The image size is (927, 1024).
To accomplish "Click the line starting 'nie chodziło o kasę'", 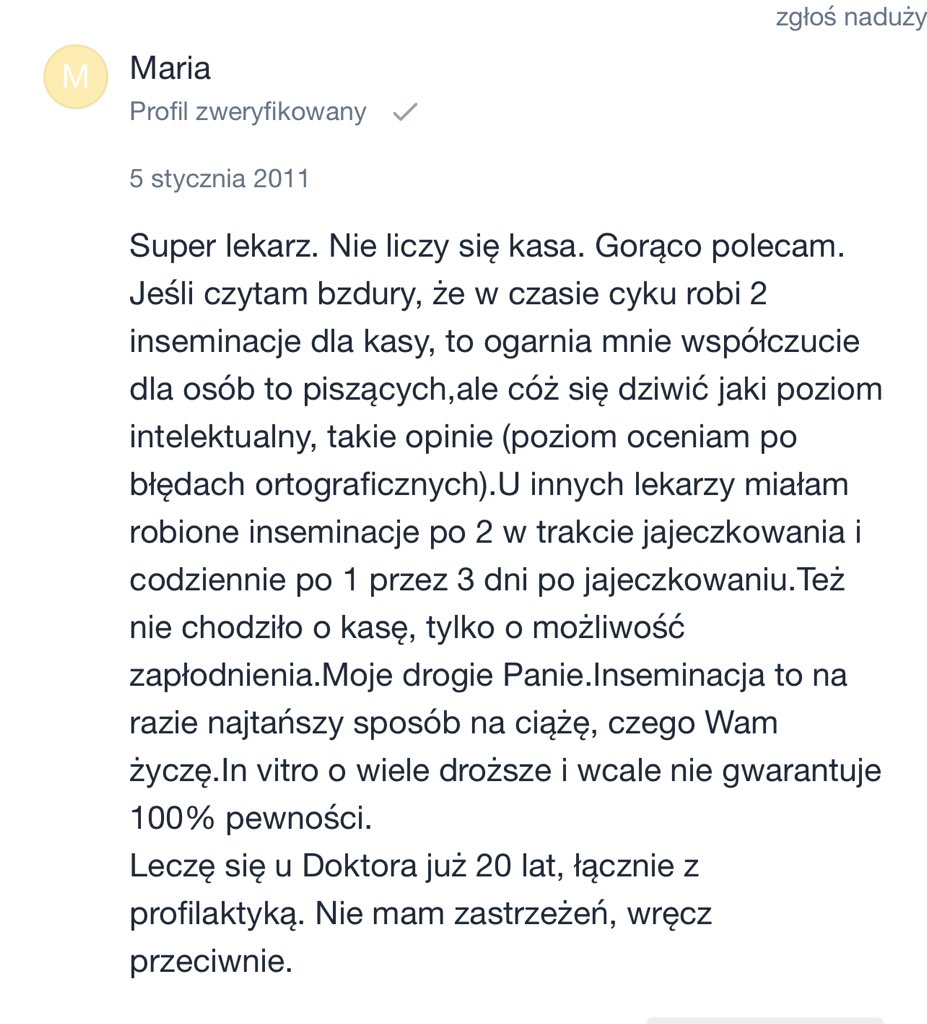I will pos(406,628).
